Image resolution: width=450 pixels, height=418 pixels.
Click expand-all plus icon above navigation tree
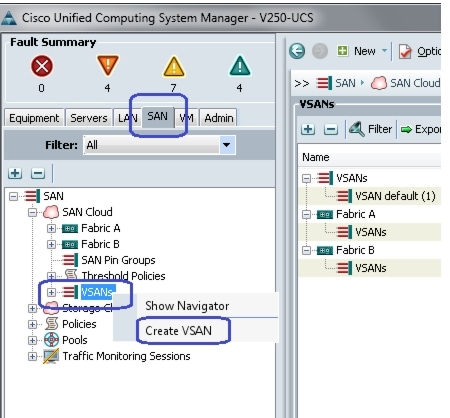pyautogui.click(x=15, y=173)
